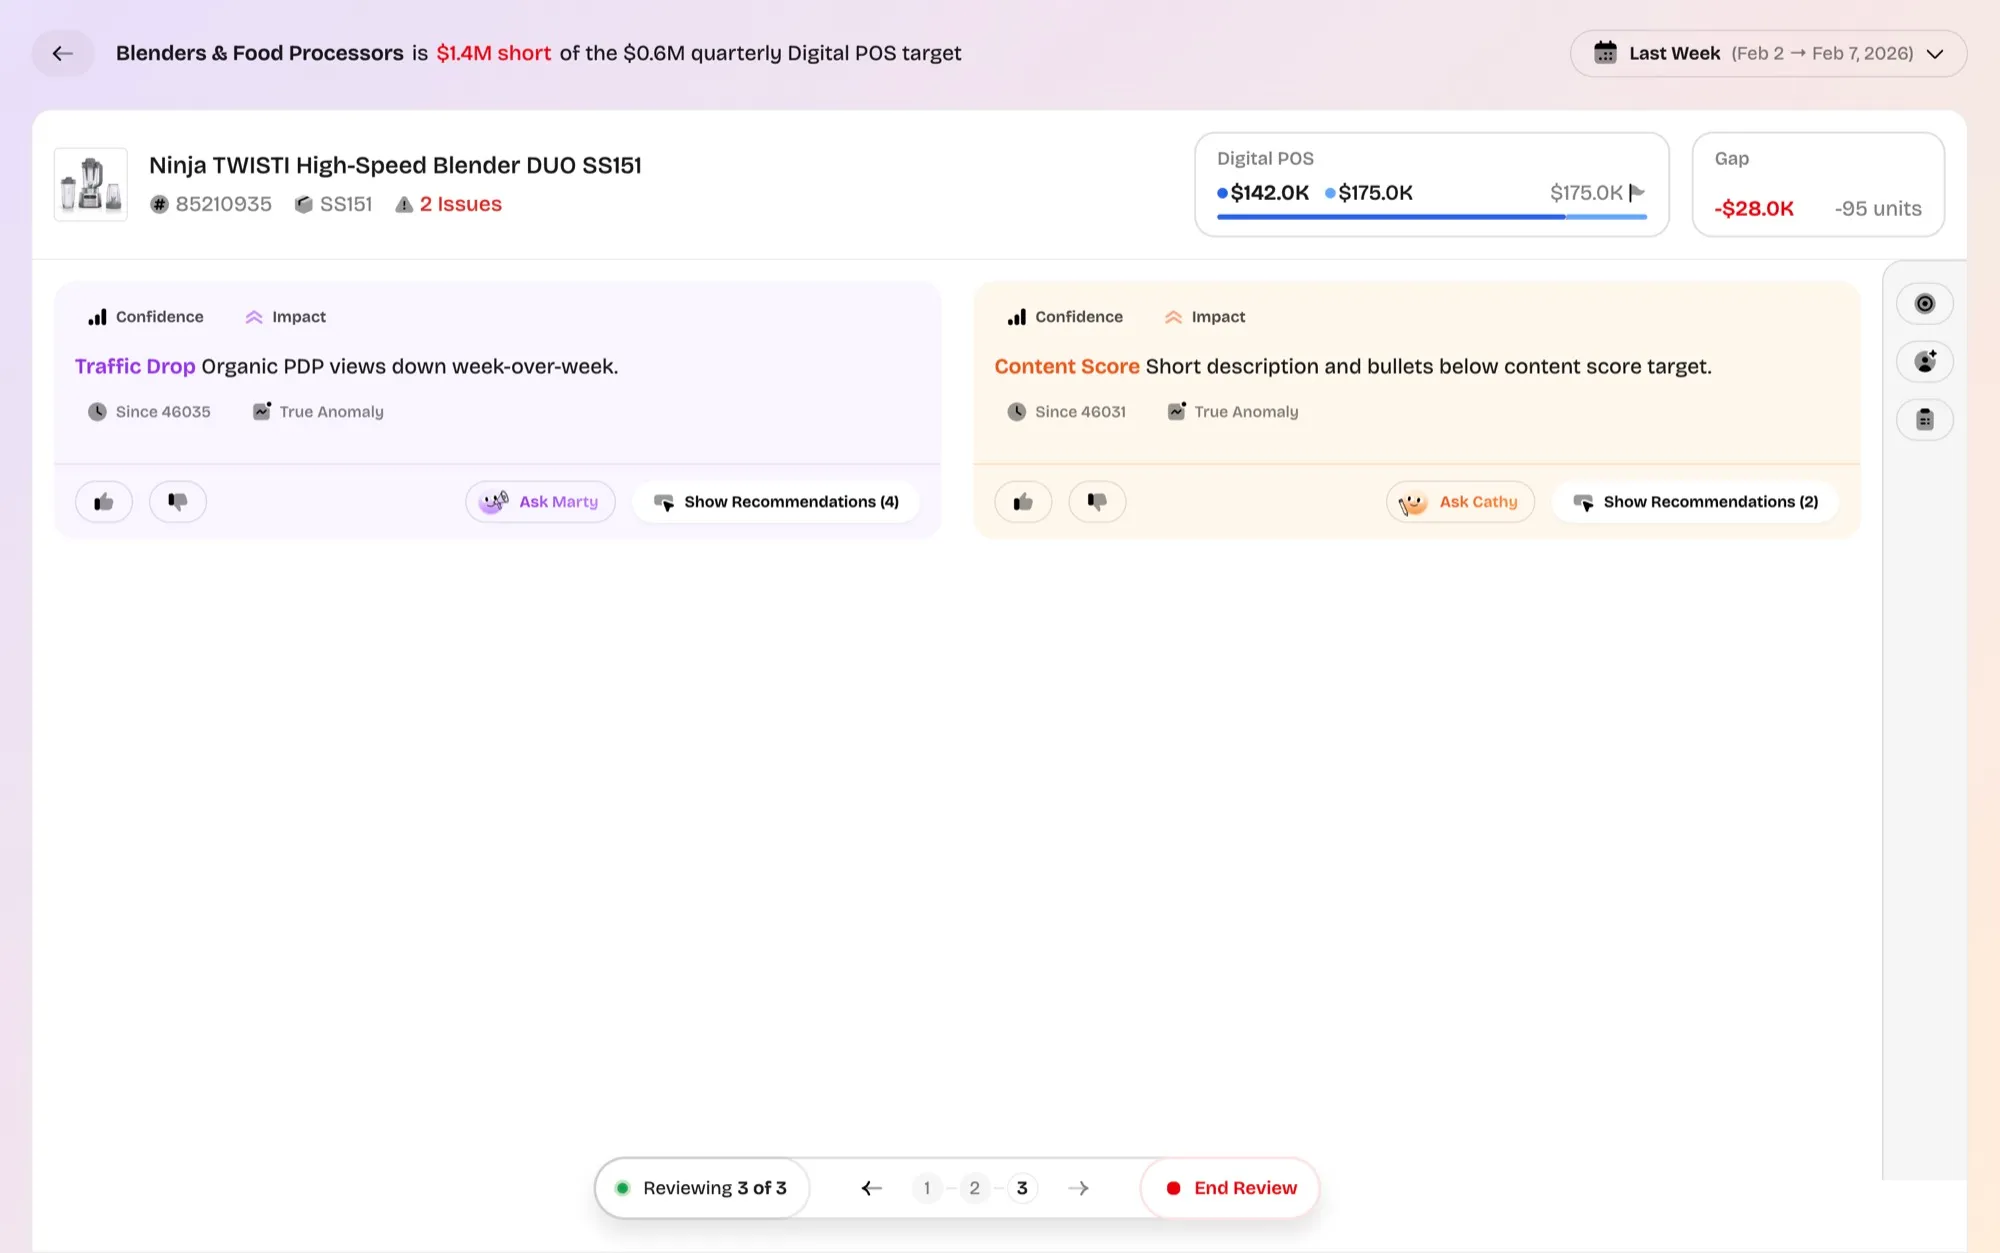Click the Digital POS progress bar

(x=1432, y=217)
